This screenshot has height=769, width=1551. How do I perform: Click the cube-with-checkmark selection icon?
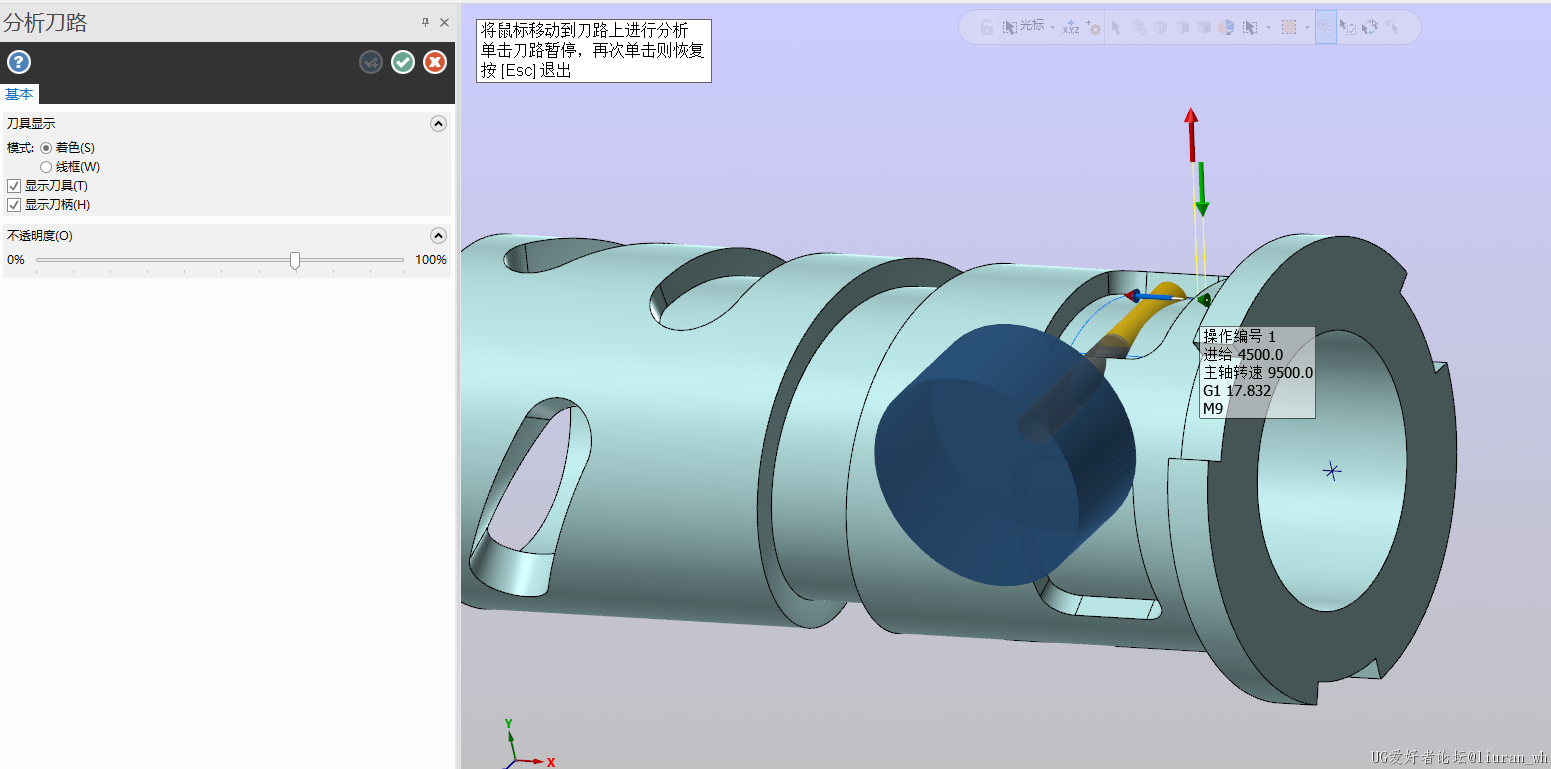[x=1138, y=27]
